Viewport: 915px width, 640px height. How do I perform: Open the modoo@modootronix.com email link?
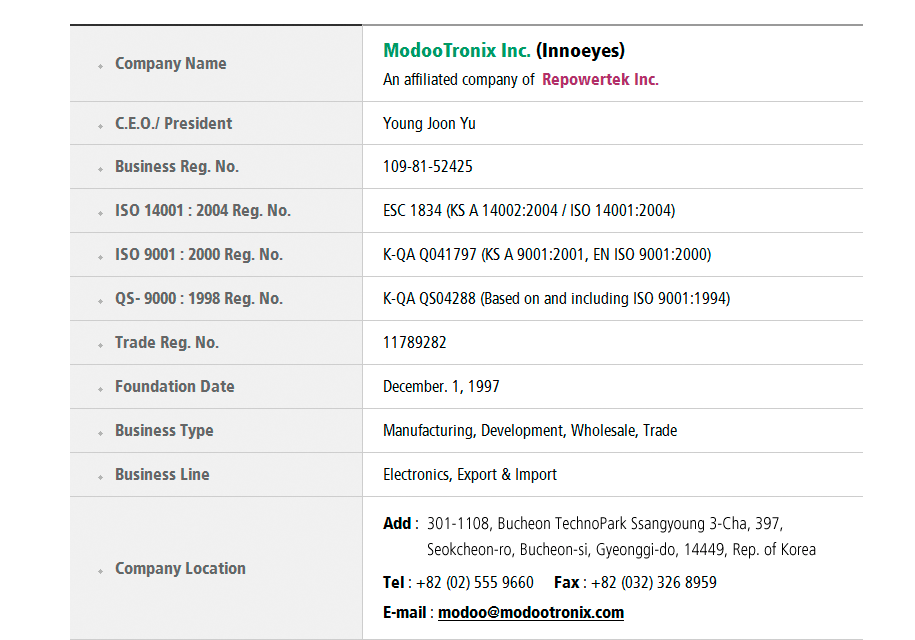(530, 613)
